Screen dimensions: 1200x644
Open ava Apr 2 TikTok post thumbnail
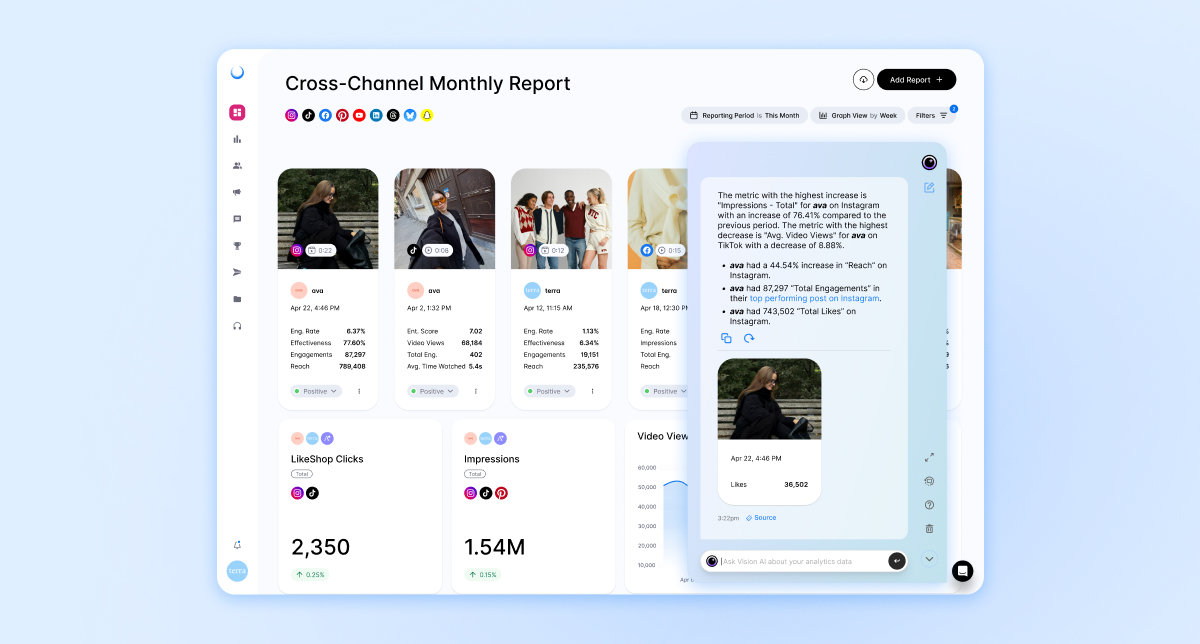coord(445,219)
